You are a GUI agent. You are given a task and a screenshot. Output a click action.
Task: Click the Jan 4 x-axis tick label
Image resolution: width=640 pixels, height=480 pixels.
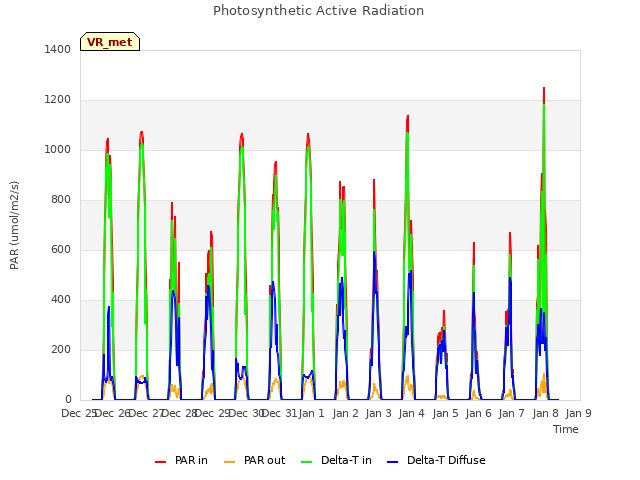[x=411, y=413]
